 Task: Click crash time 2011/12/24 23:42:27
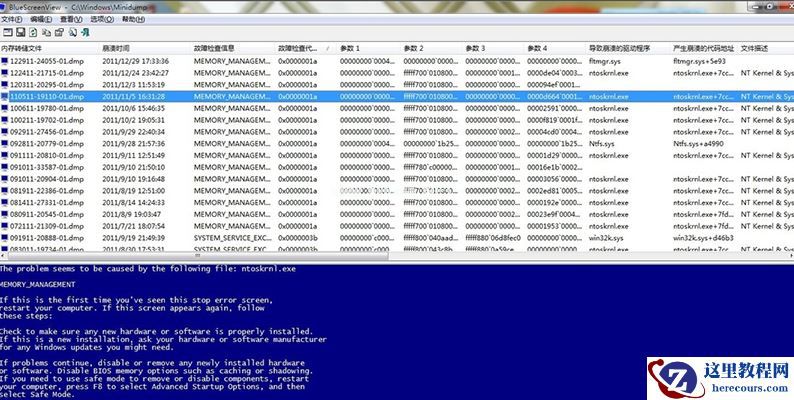(135, 73)
